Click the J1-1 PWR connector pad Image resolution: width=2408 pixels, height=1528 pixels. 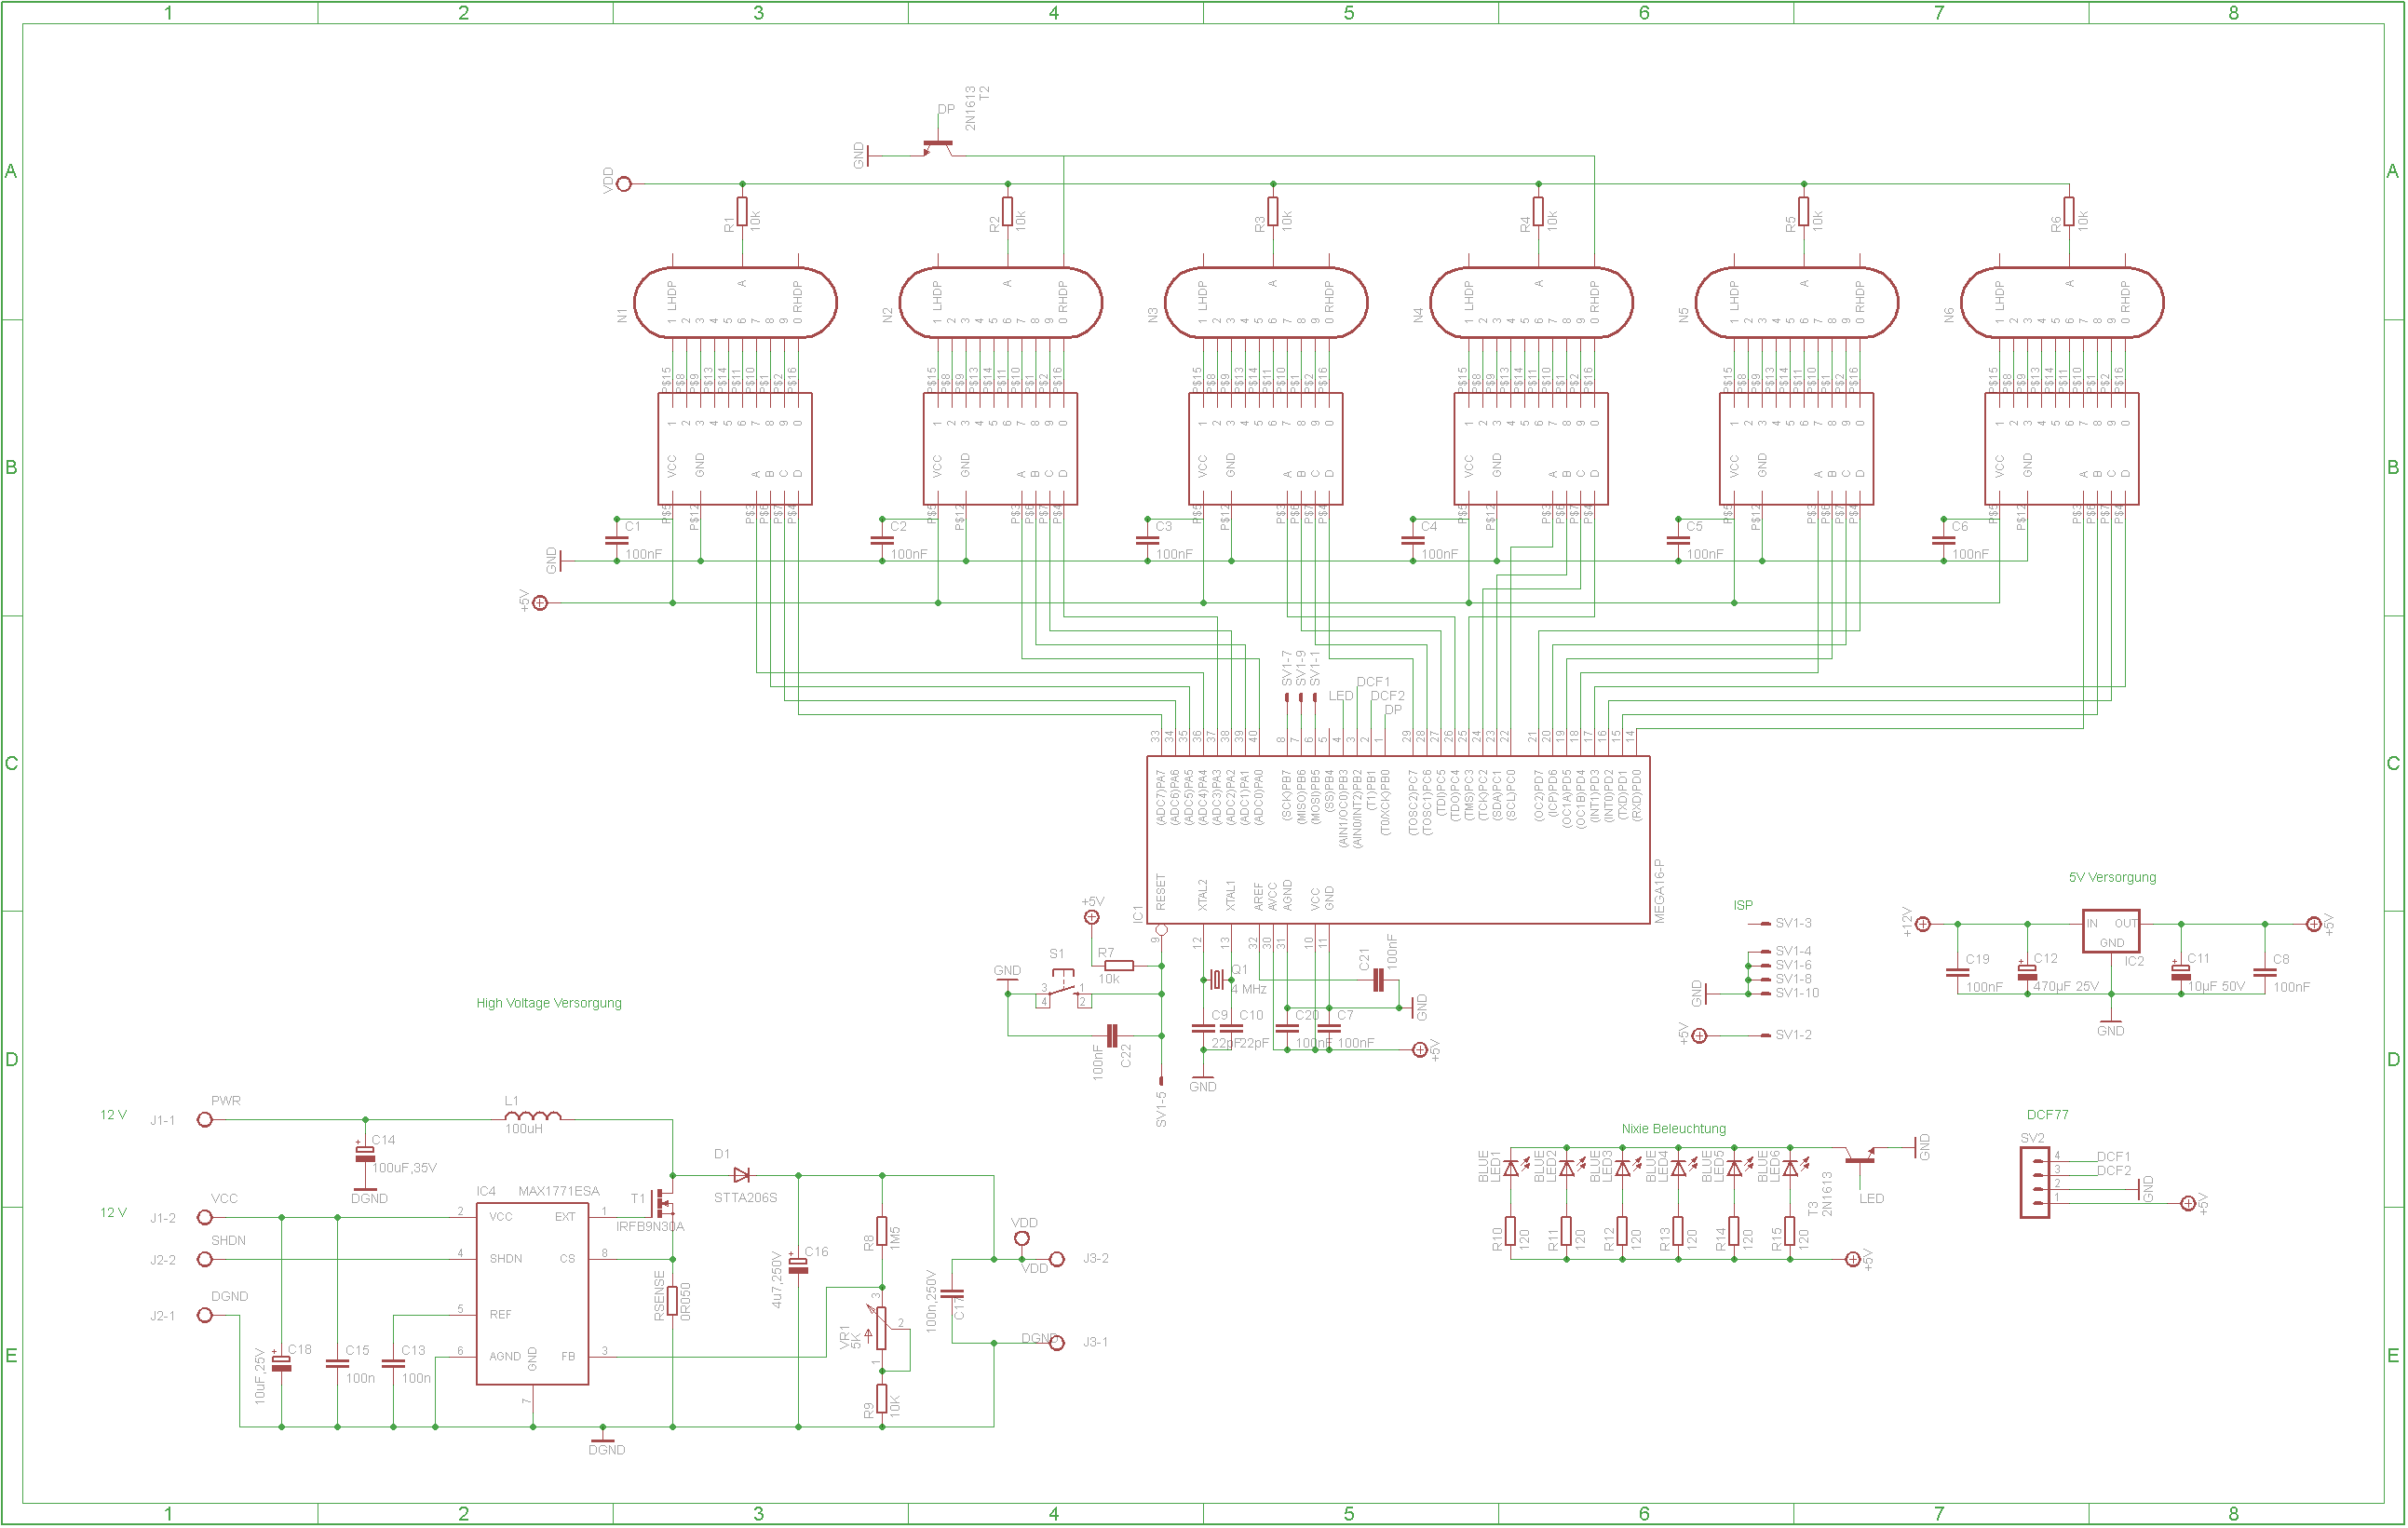click(204, 1120)
